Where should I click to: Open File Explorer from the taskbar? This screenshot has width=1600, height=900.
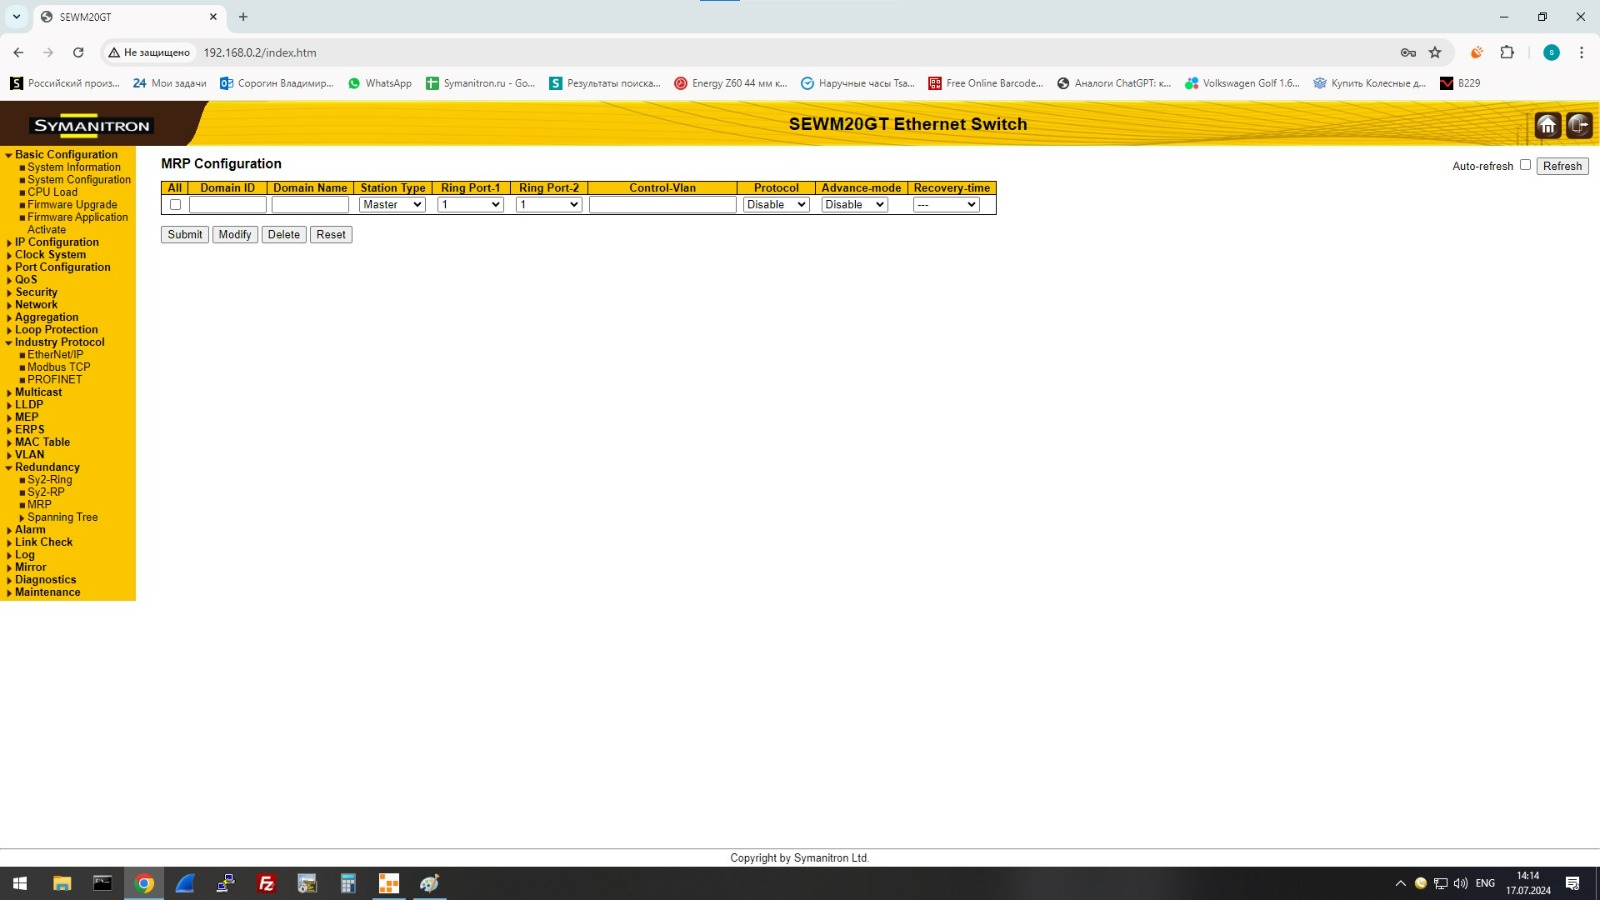[62, 883]
